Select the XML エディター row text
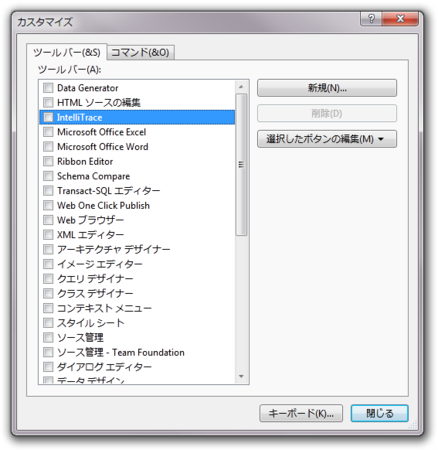 [x=90, y=235]
